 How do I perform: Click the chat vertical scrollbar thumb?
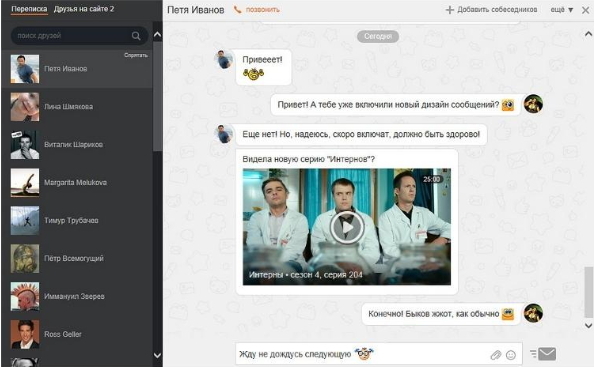click(x=589, y=292)
